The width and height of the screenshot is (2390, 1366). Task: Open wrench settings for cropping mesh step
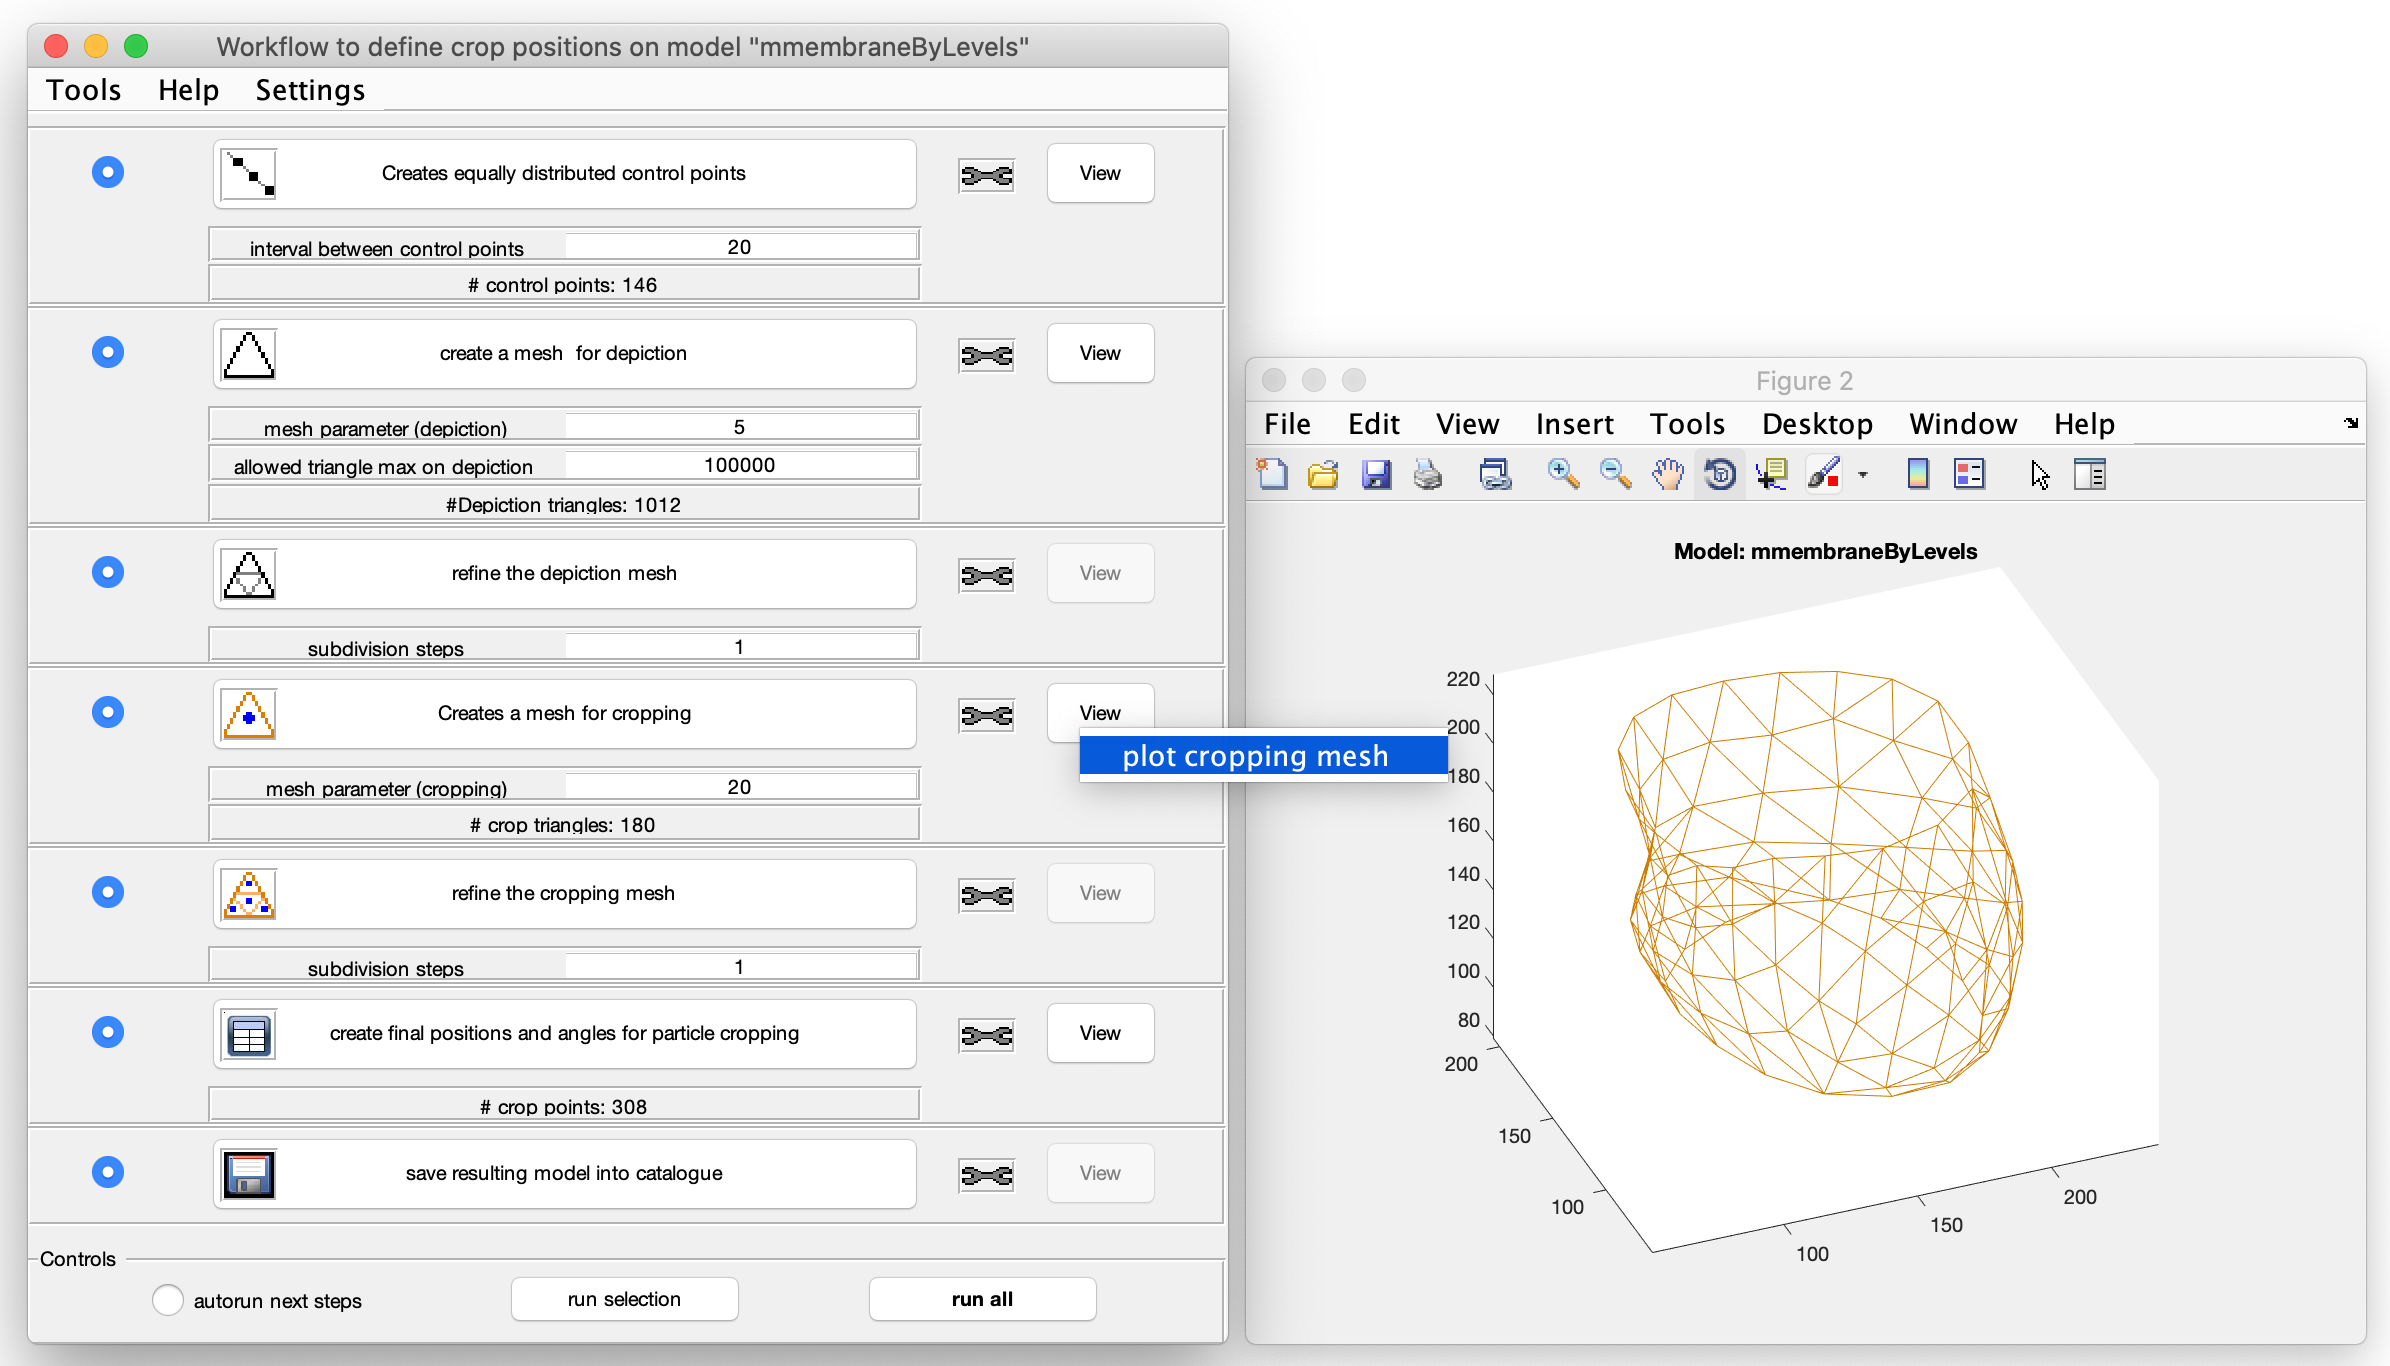(x=986, y=715)
